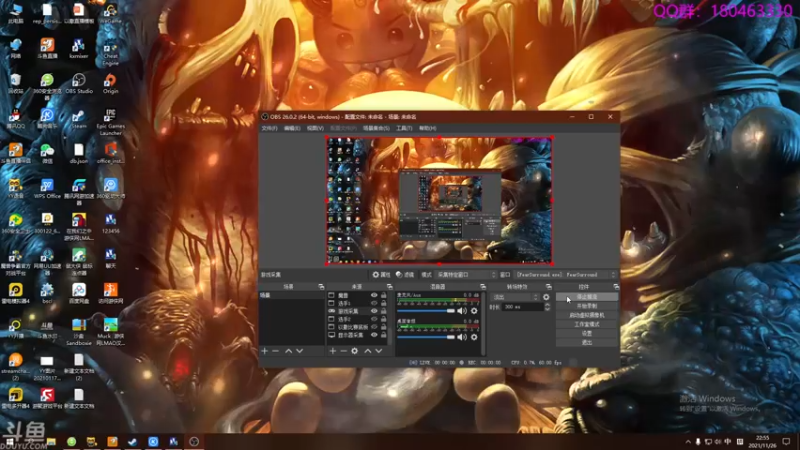
Task: Open source properties gear below the Sources list
Action: [355, 351]
